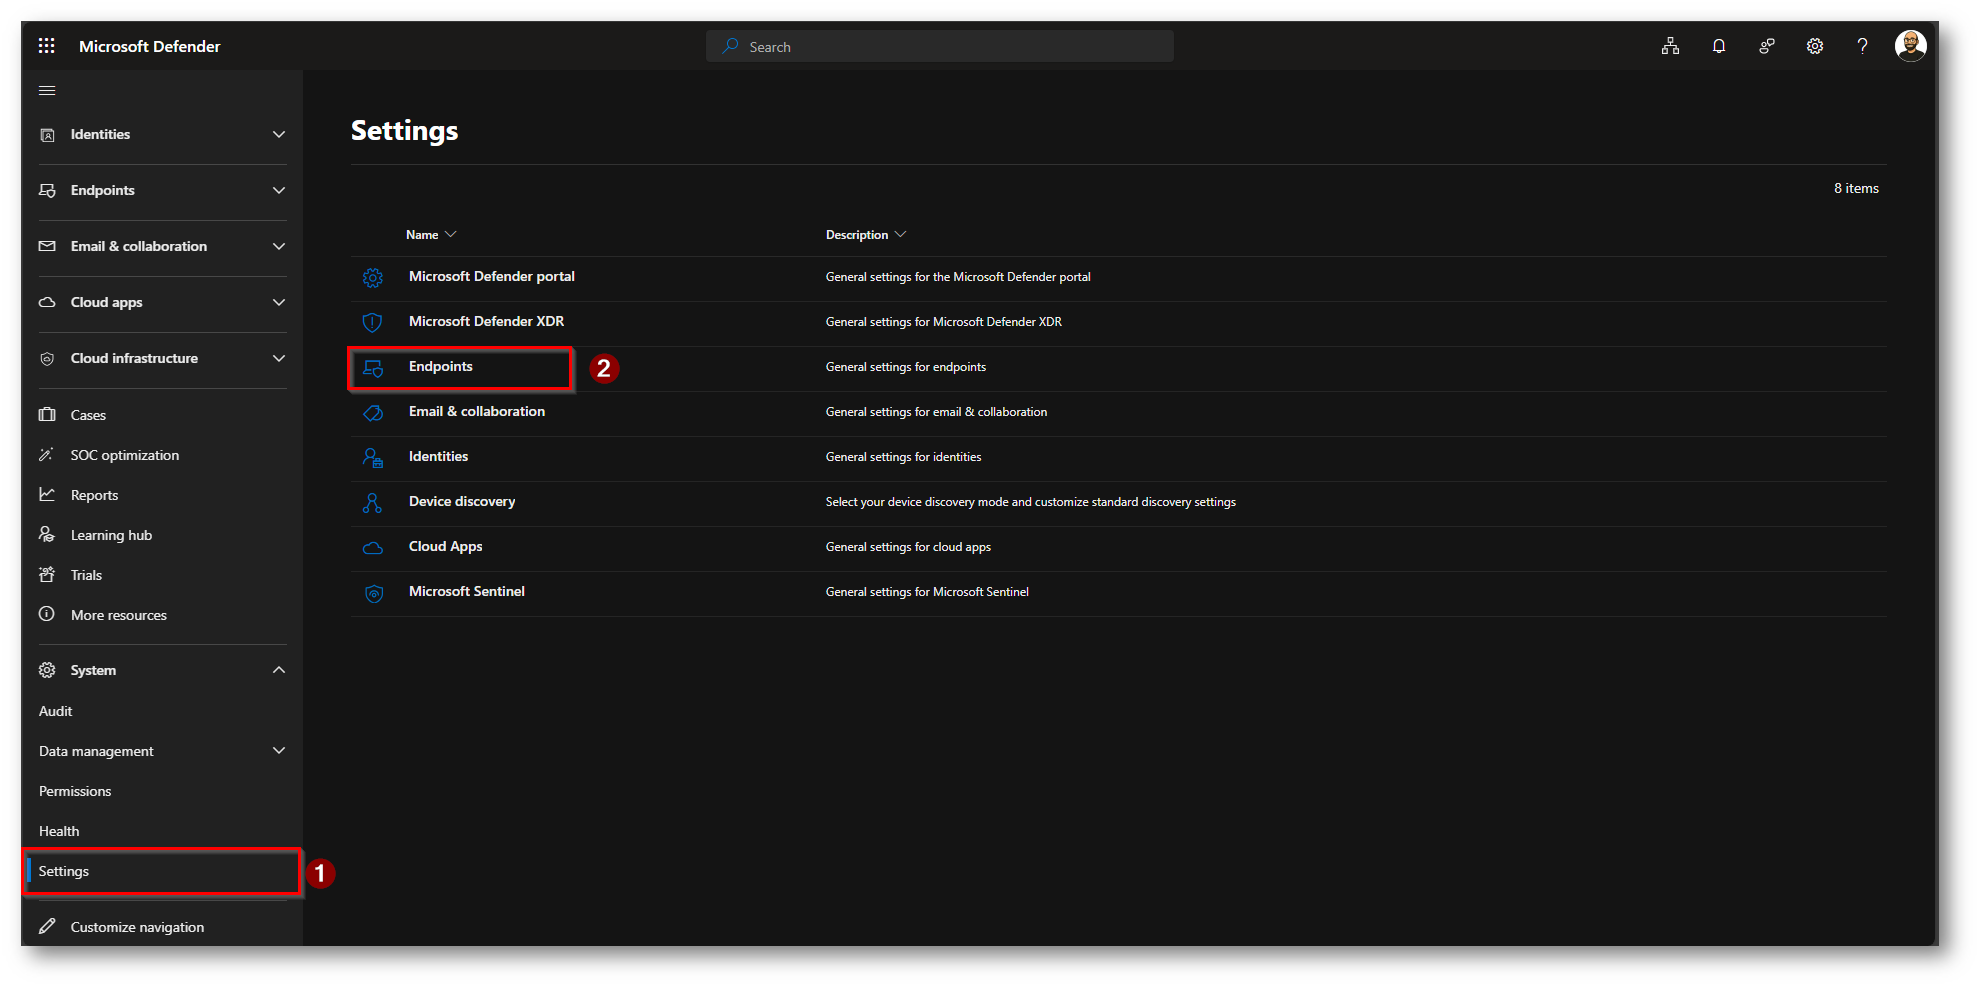
Task: Click the Device discovery row icon
Action: pos(373,503)
